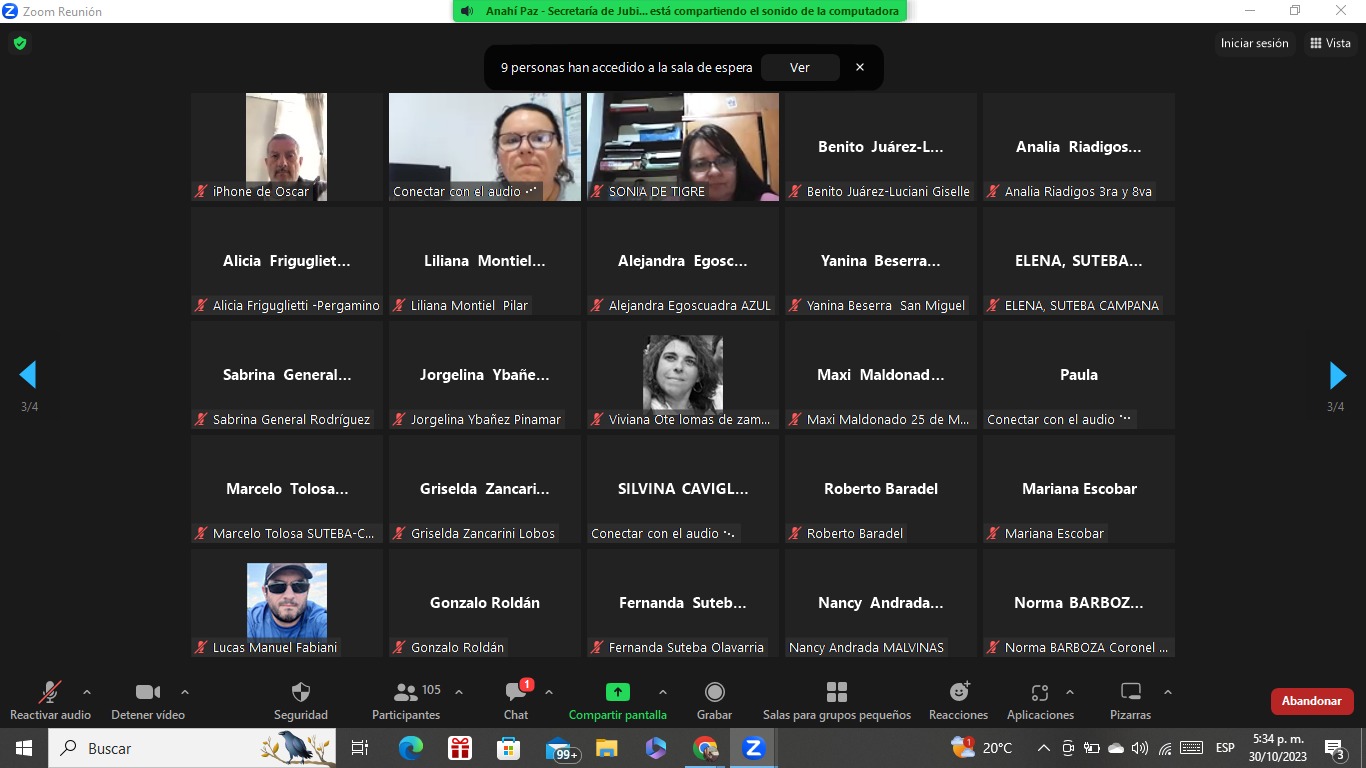The height and width of the screenshot is (768, 1366).
Task: Open the Chat panel
Action: coord(516,693)
